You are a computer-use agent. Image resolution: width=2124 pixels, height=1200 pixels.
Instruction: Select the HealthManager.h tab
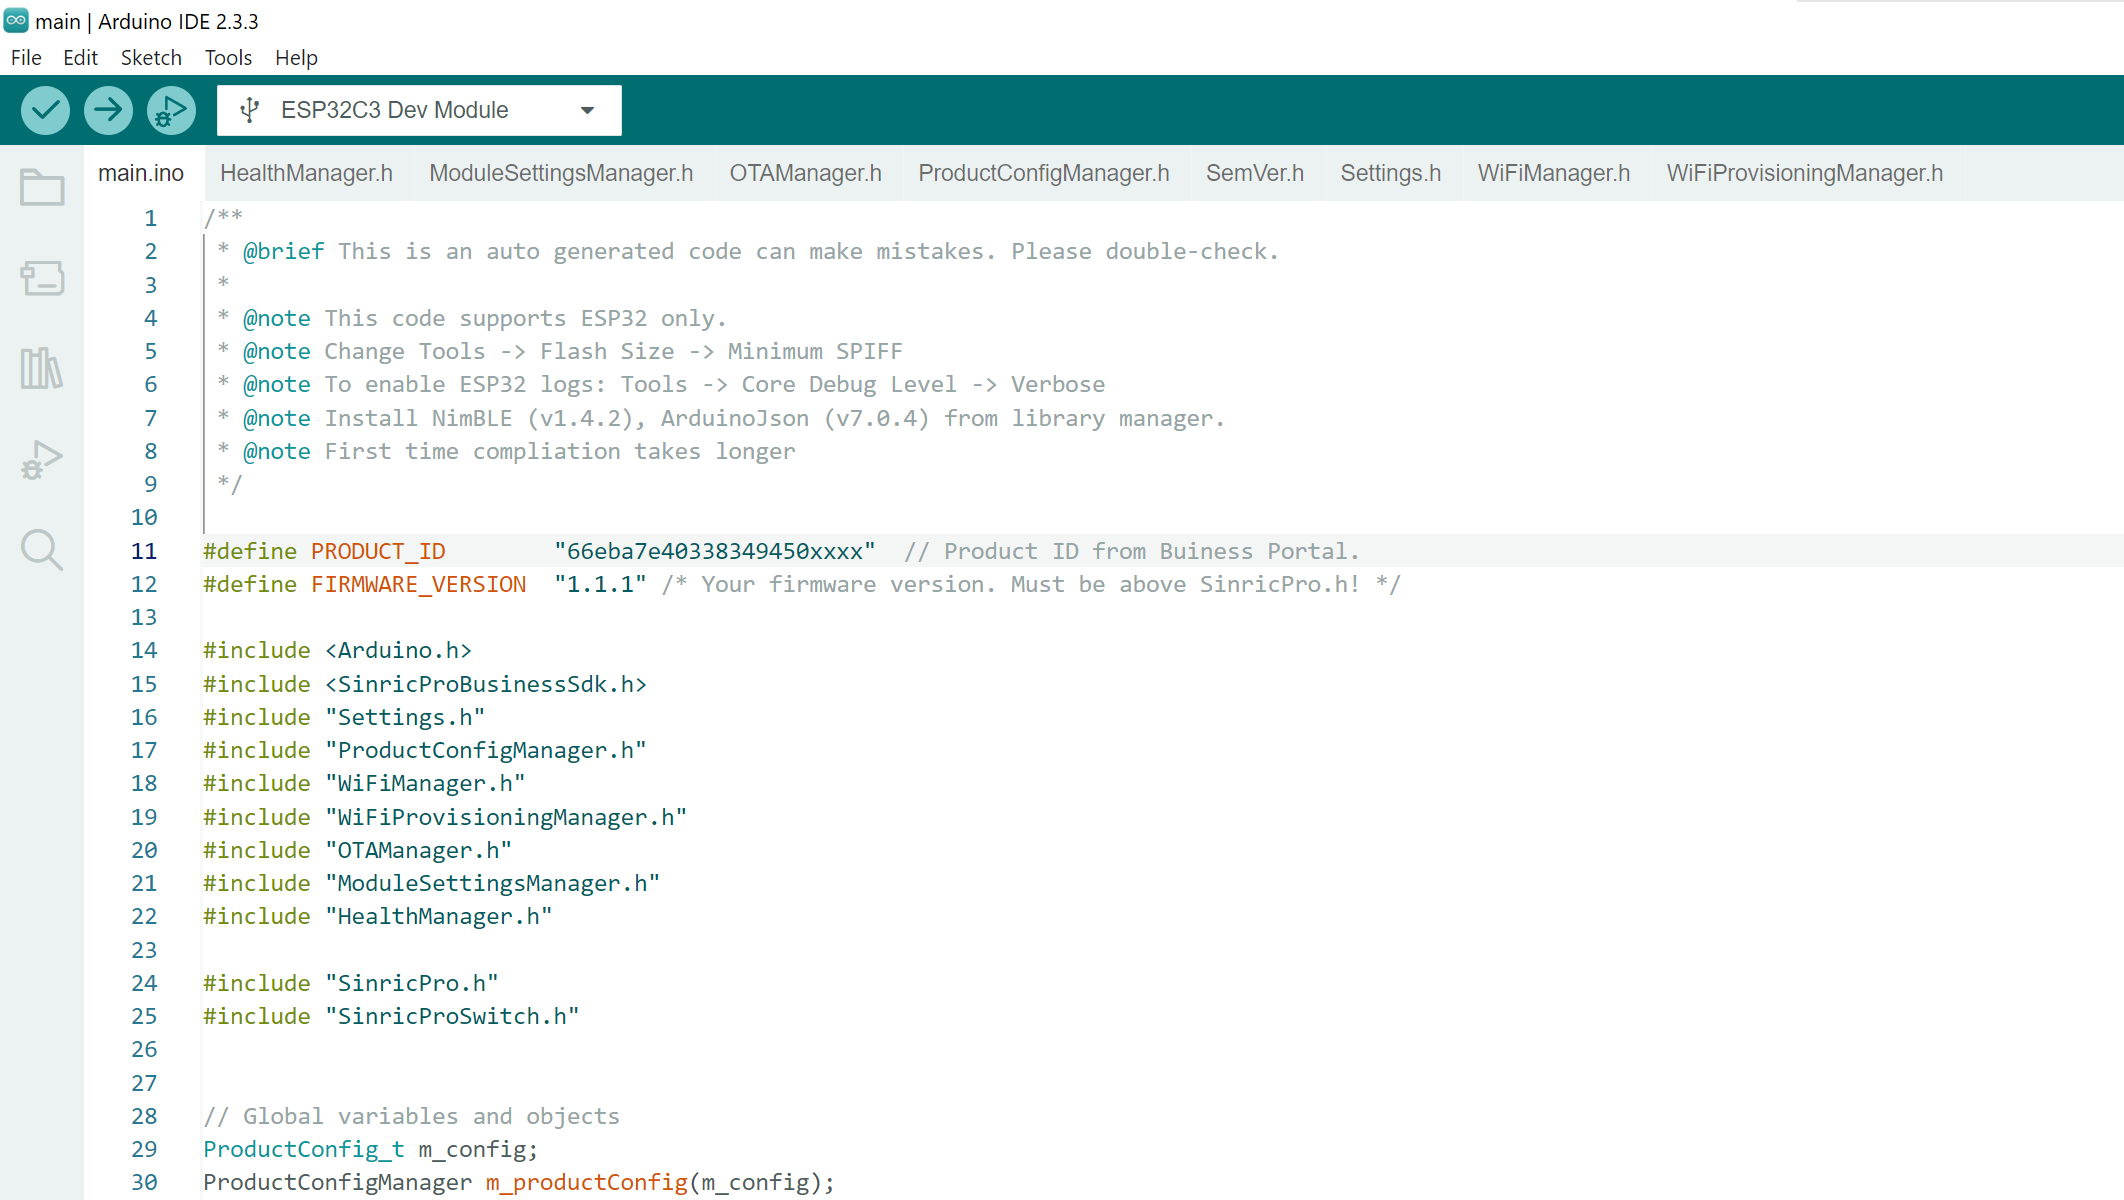[306, 172]
